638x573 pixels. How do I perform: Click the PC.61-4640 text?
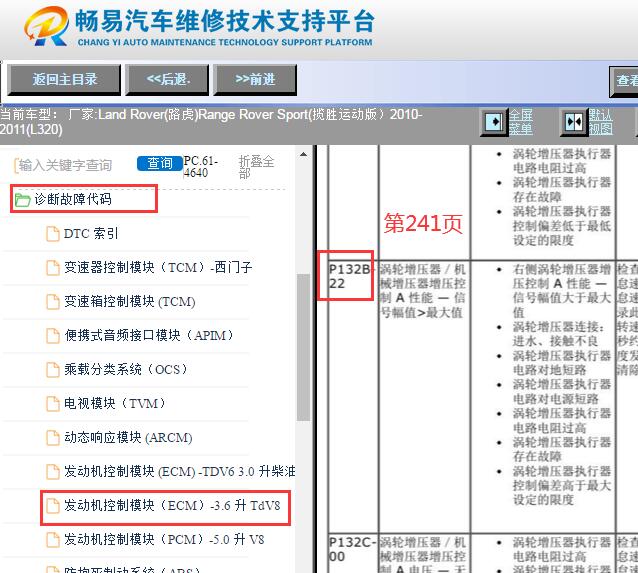tap(201, 166)
